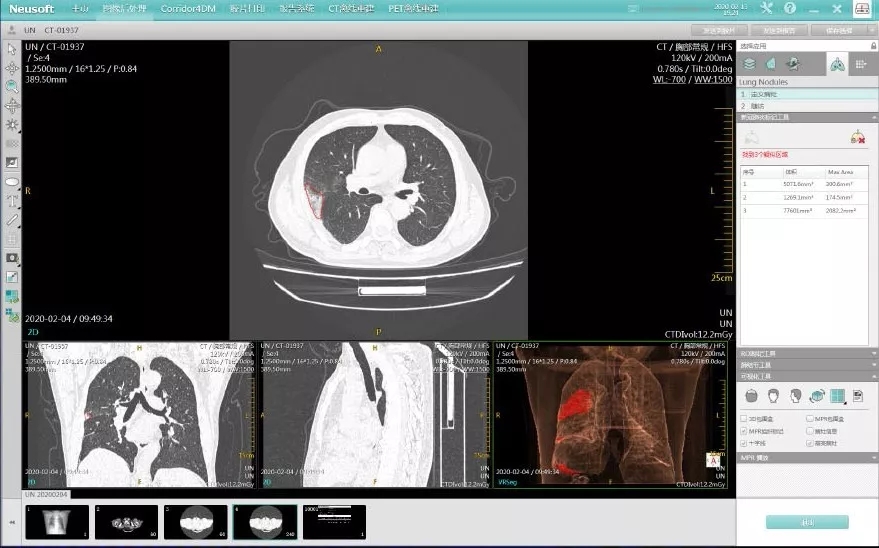Pick the line measurement tool
The image size is (879, 548).
(x=12, y=220)
